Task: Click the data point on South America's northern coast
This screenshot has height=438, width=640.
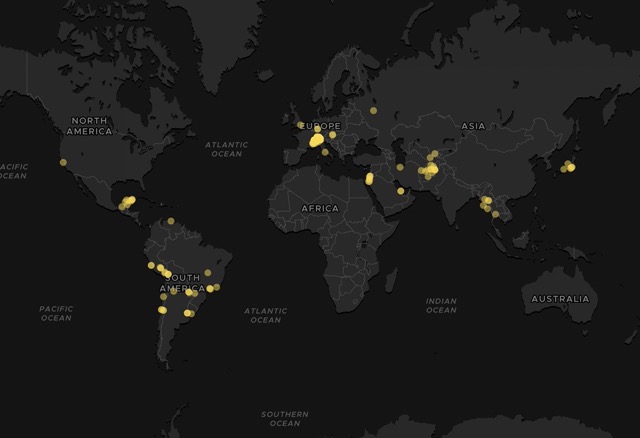Action: (x=171, y=221)
